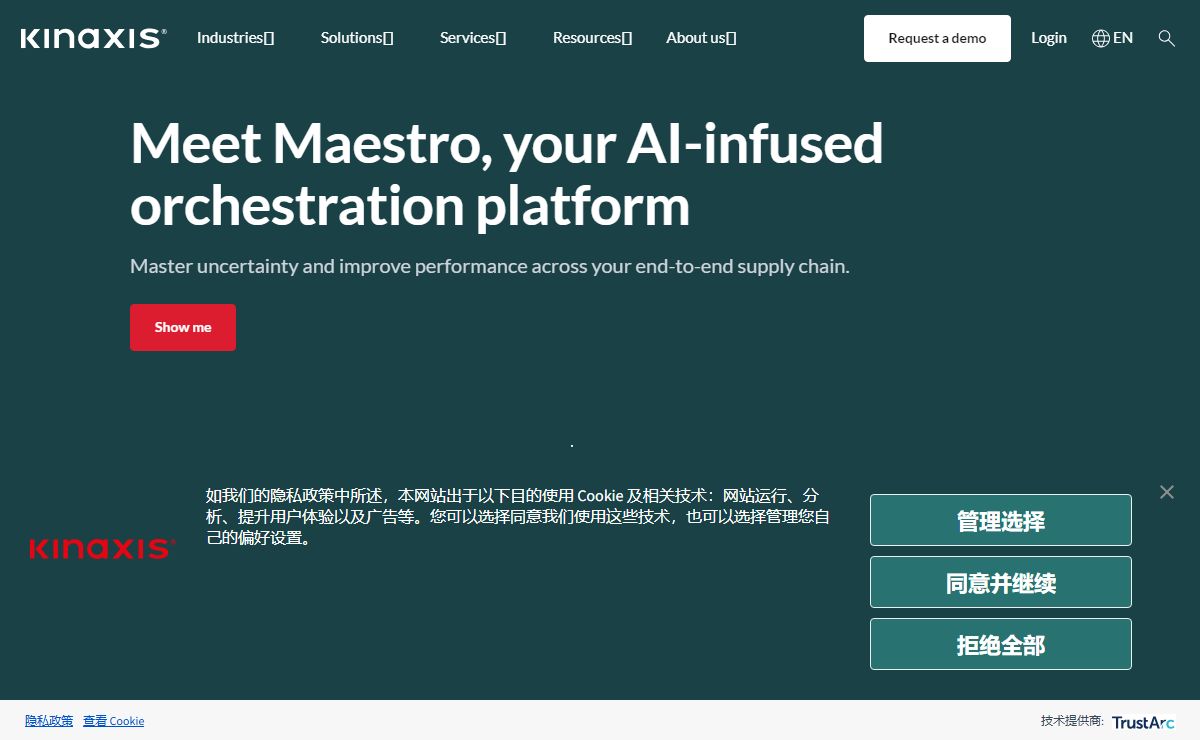Expand the Resources menu
Image resolution: width=1200 pixels, height=740 pixels.
coord(592,38)
